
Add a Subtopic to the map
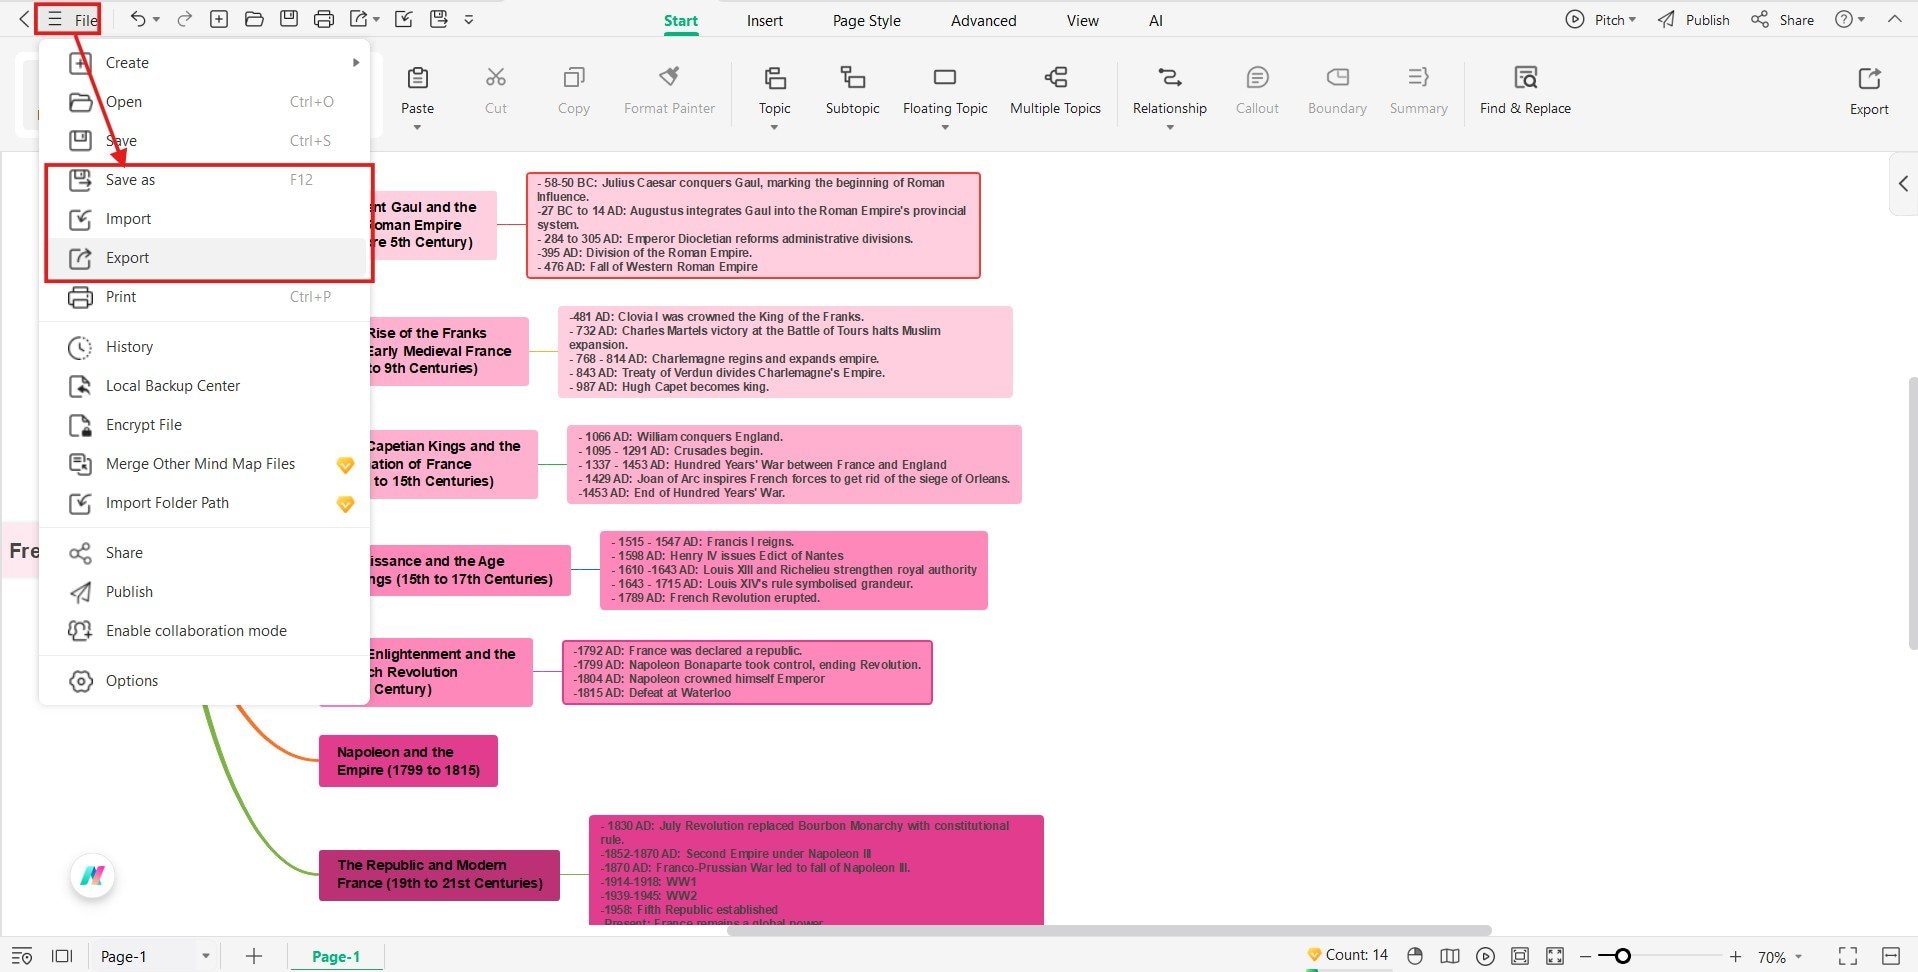pos(851,90)
